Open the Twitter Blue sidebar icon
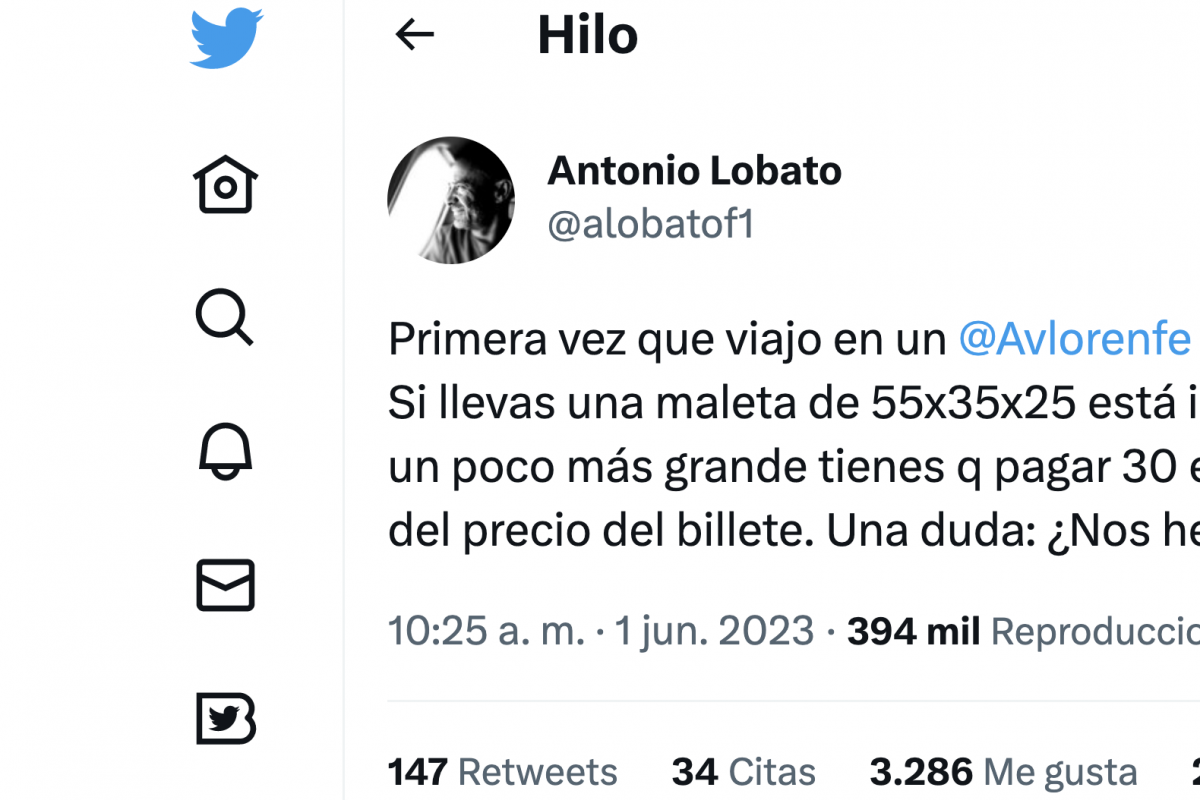The height and width of the screenshot is (800, 1200). [x=226, y=718]
